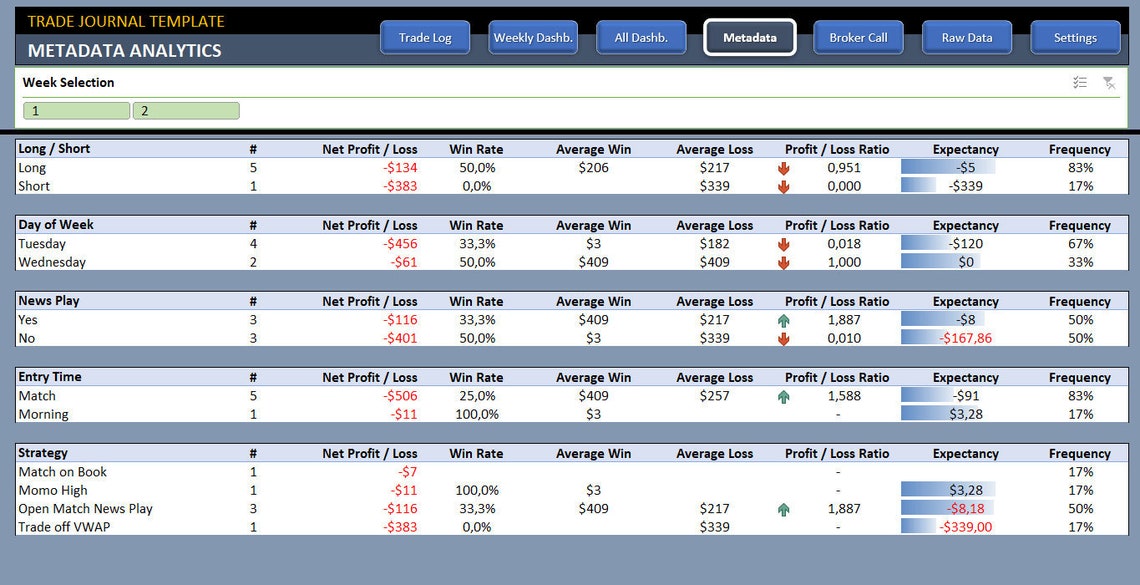Click the red down arrow in the Wednesday row
1140x585 pixels.
pos(783,261)
